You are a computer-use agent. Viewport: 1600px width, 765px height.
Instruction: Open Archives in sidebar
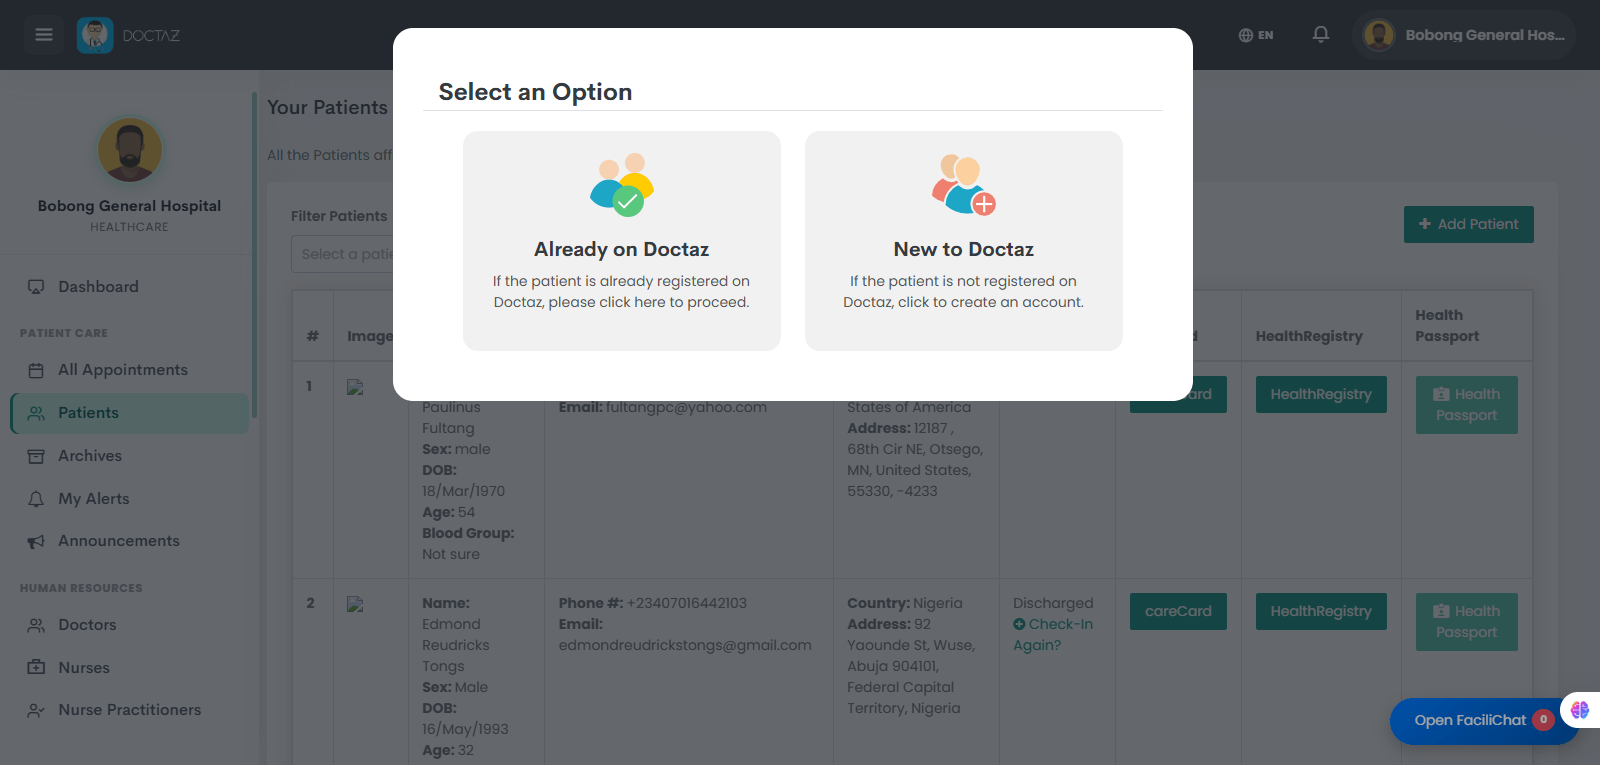tap(129, 456)
